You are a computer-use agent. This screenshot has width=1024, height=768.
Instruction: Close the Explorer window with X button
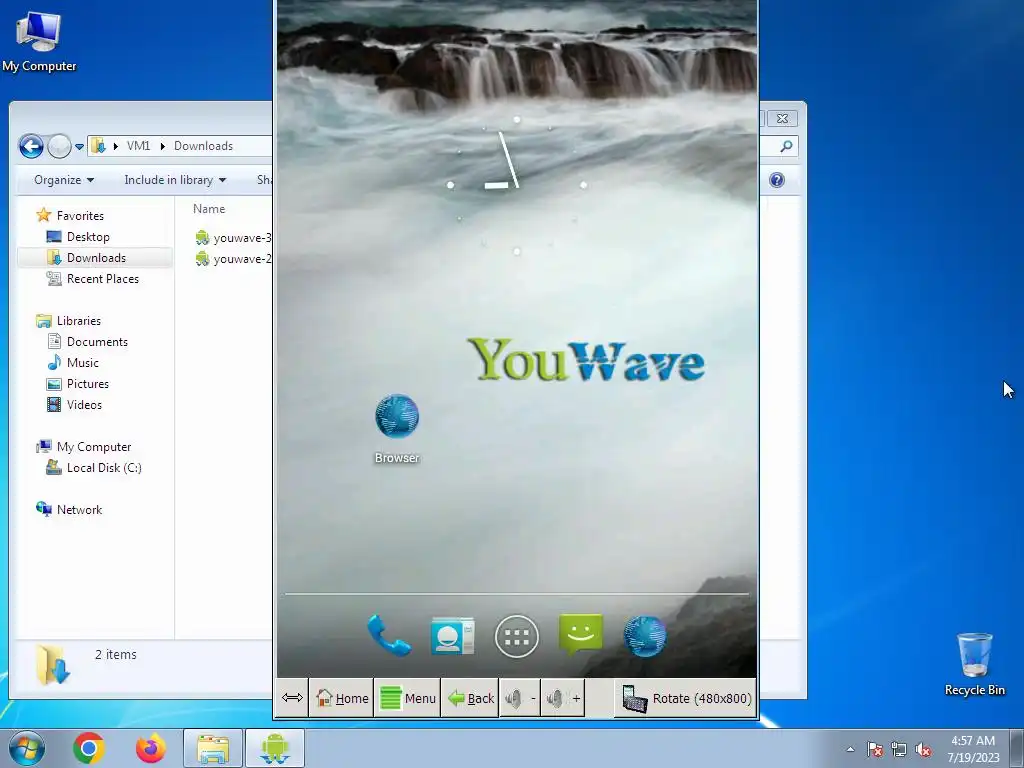coord(782,118)
